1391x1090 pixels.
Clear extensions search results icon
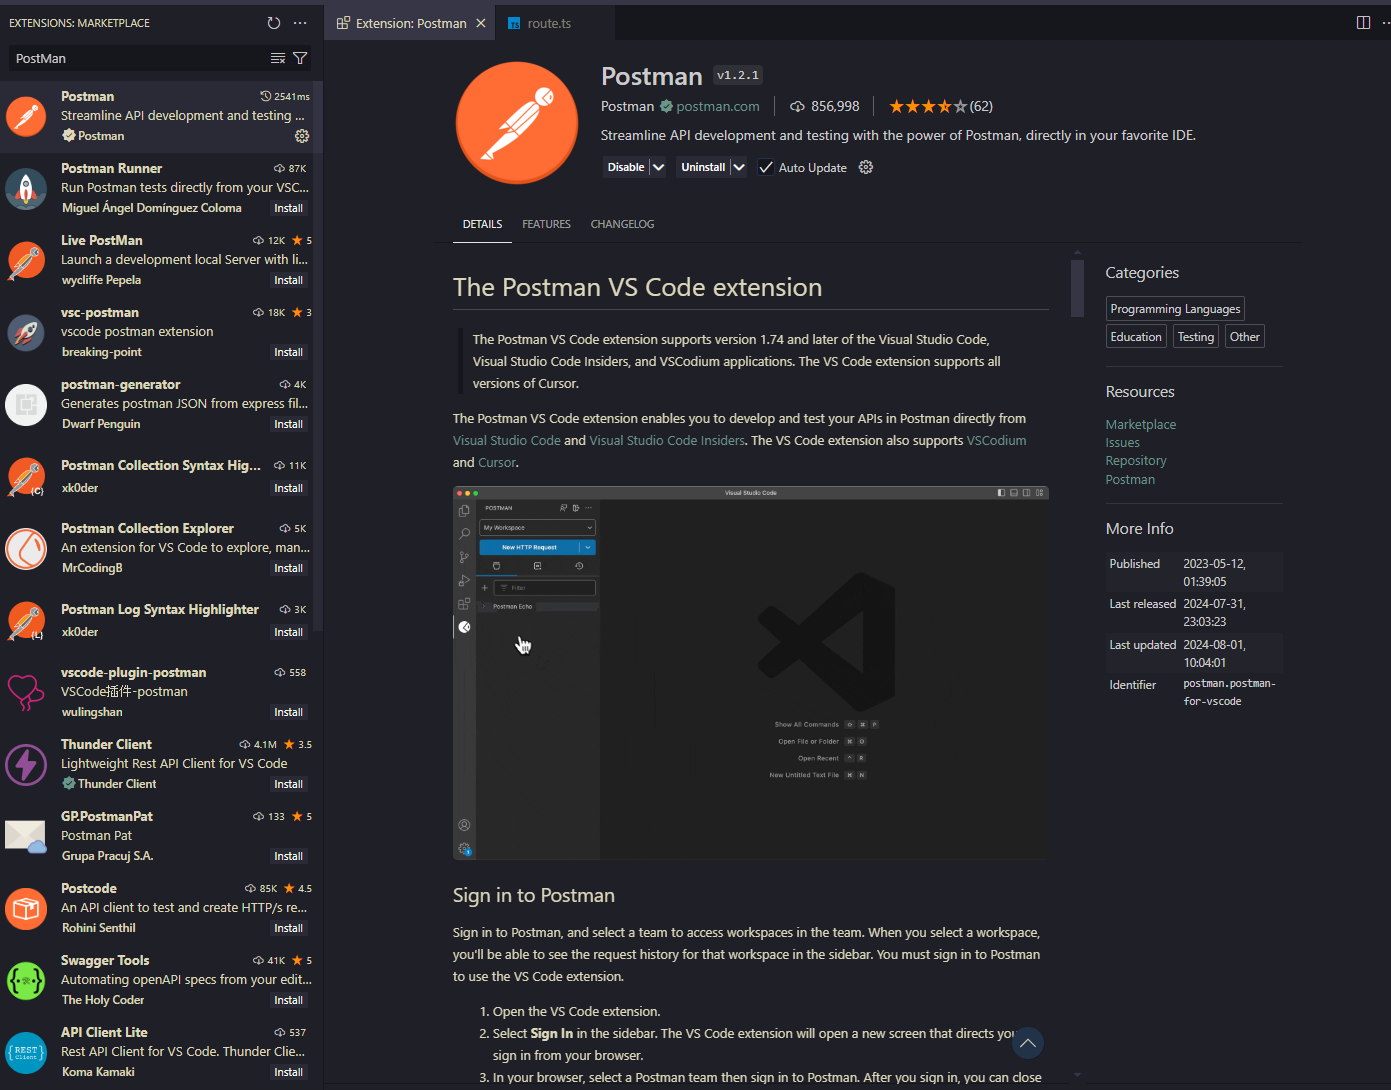(278, 58)
